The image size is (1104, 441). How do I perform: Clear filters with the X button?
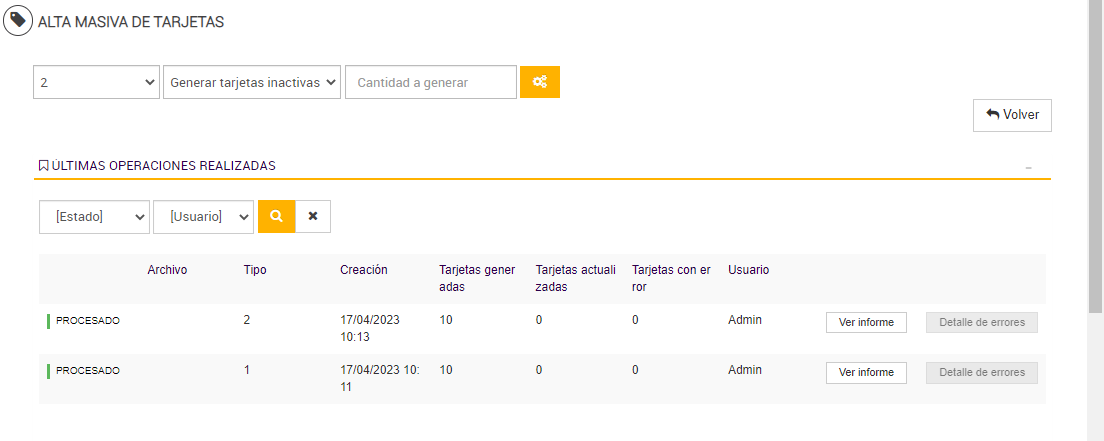(x=313, y=216)
